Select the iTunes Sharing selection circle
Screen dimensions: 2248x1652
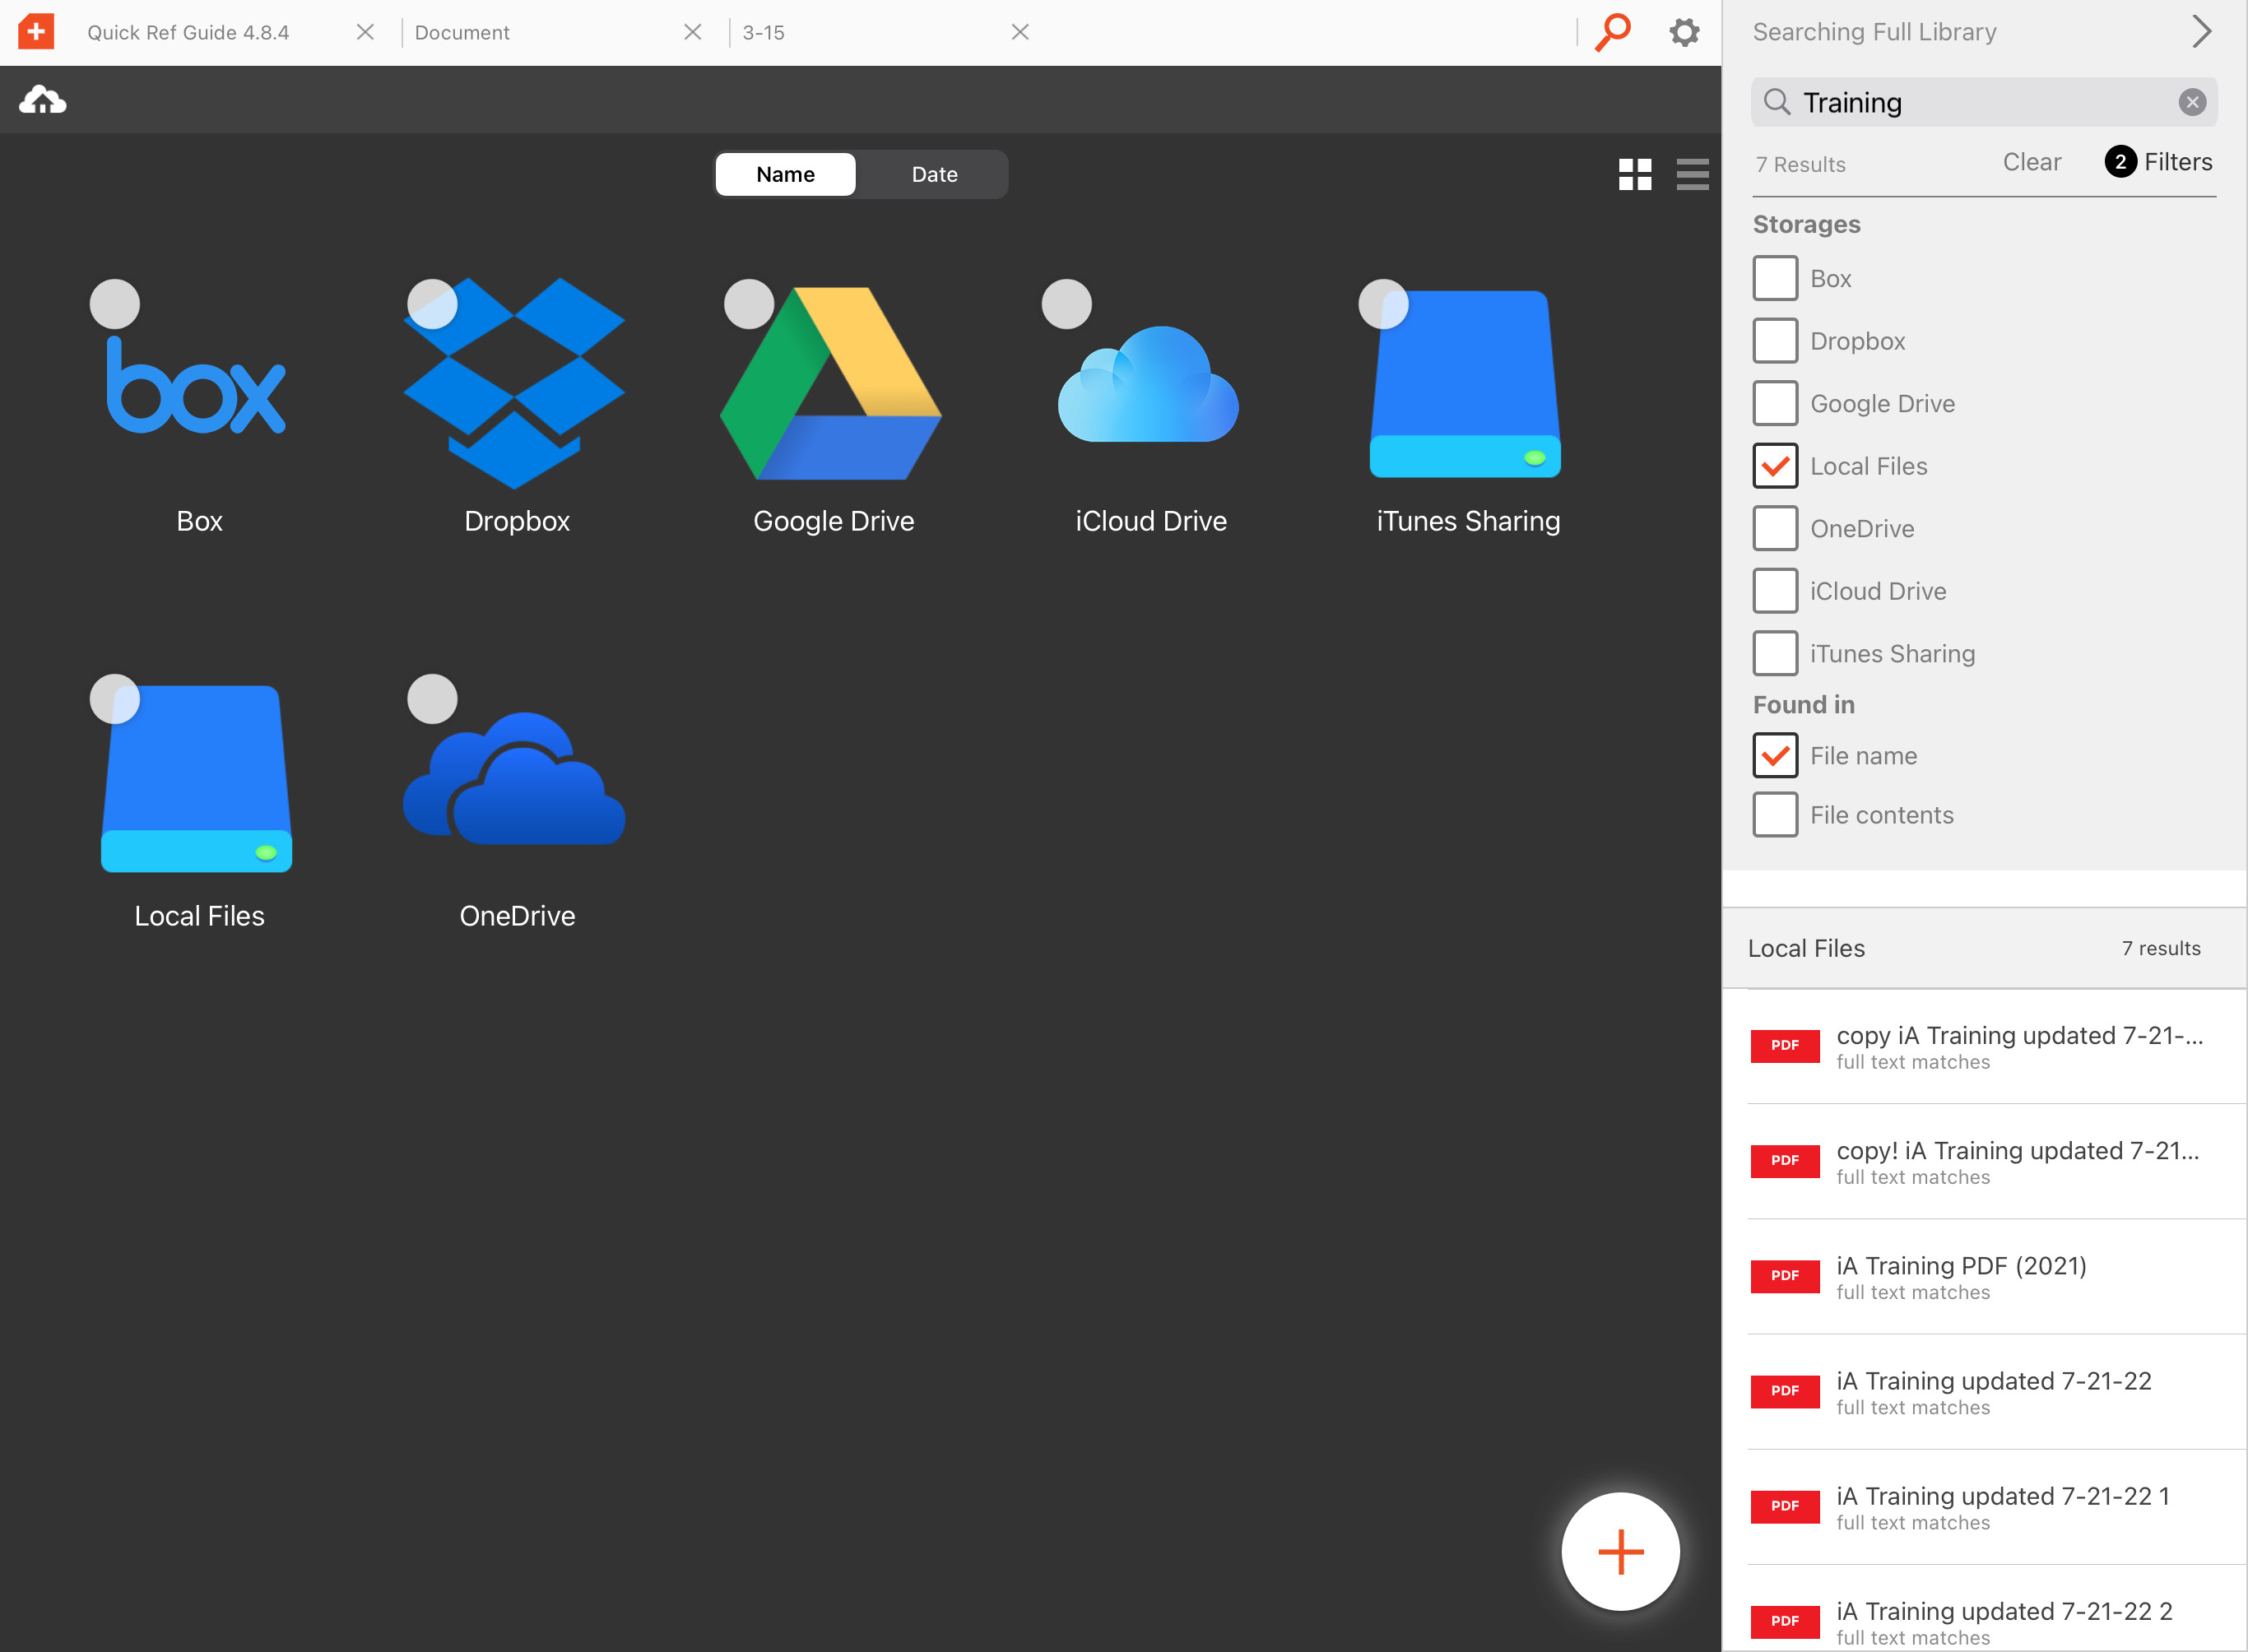pyautogui.click(x=1383, y=304)
